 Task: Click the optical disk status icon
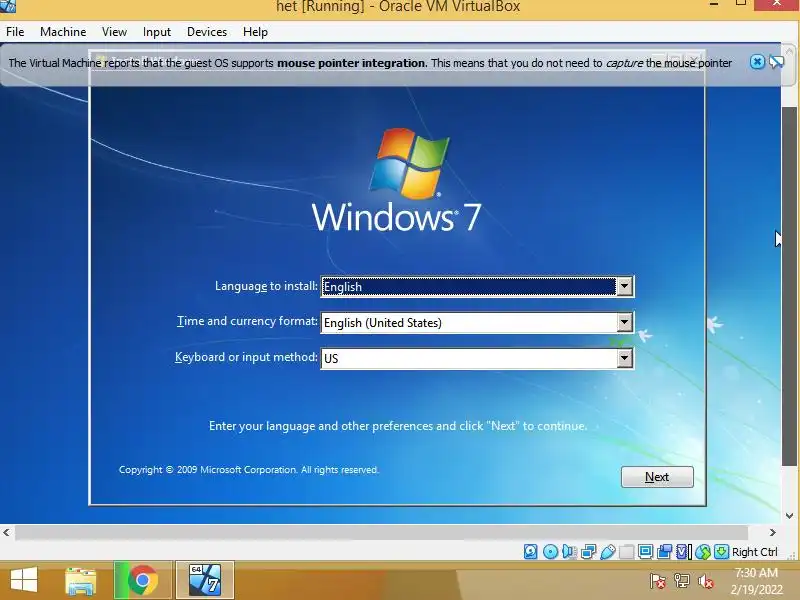click(x=550, y=552)
